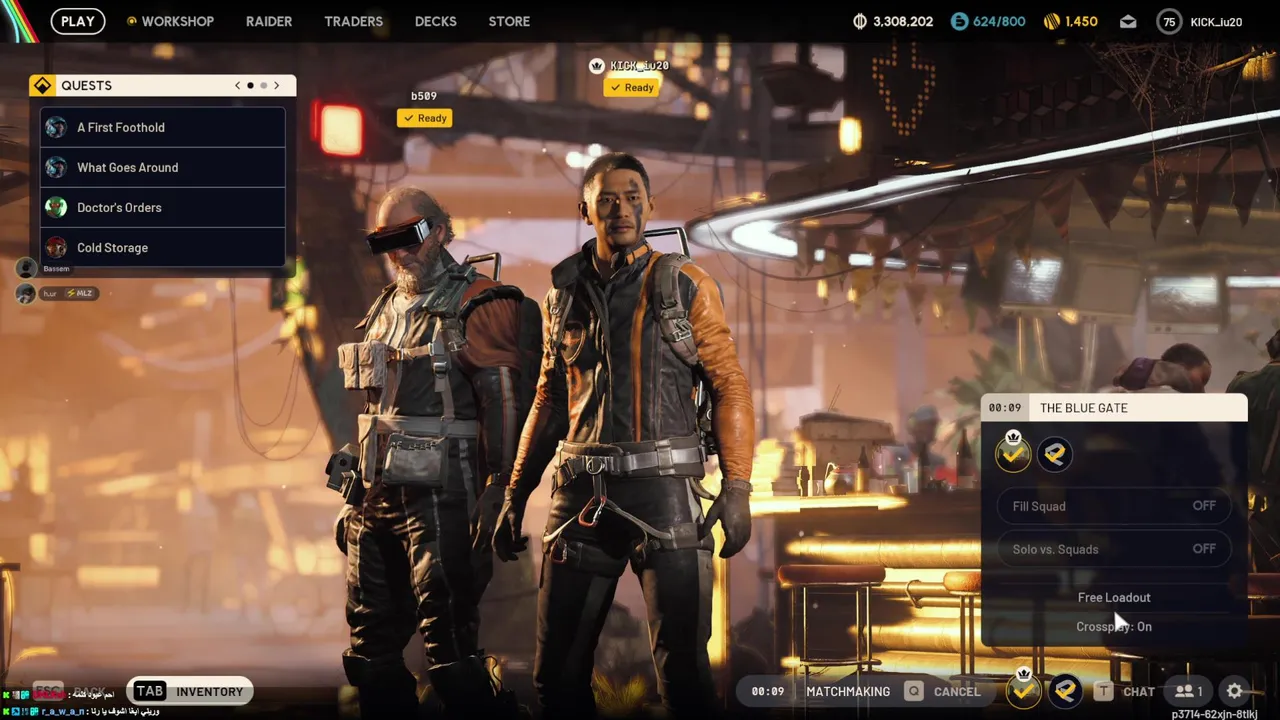Open the KICK_iu20 profile name in top bar
This screenshot has width=1280, height=720.
[x=1216, y=21]
